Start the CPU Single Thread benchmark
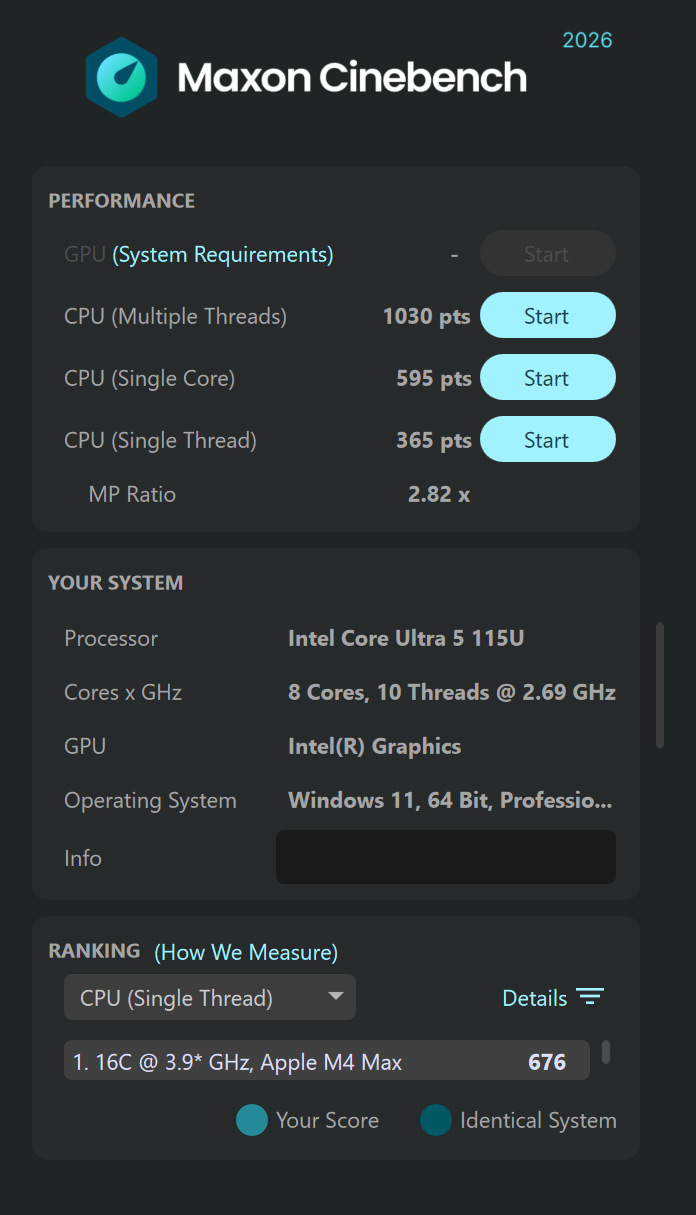The image size is (696, 1215). coord(547,440)
